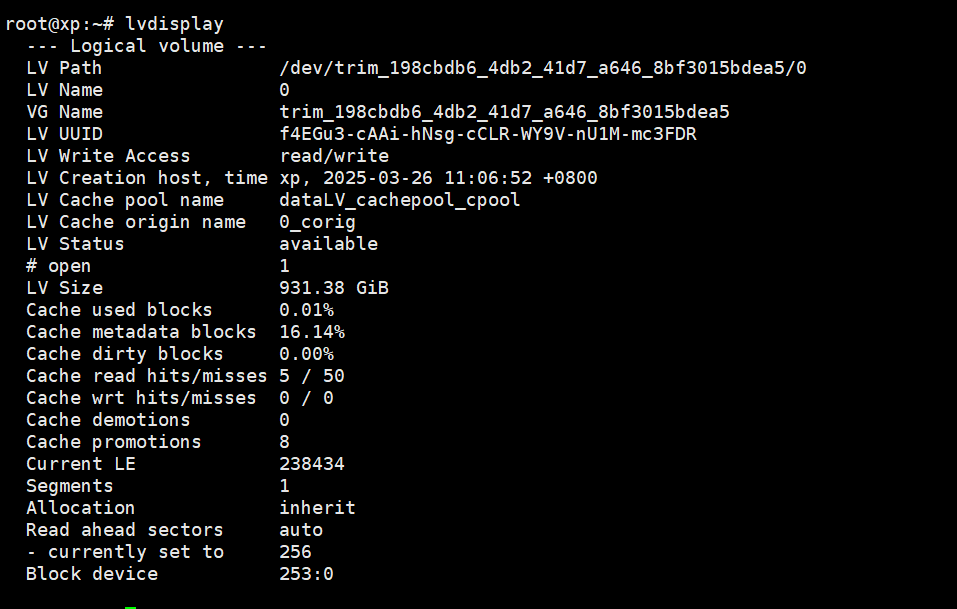Click the inherit allocation value
The height and width of the screenshot is (609, 957).
click(317, 508)
